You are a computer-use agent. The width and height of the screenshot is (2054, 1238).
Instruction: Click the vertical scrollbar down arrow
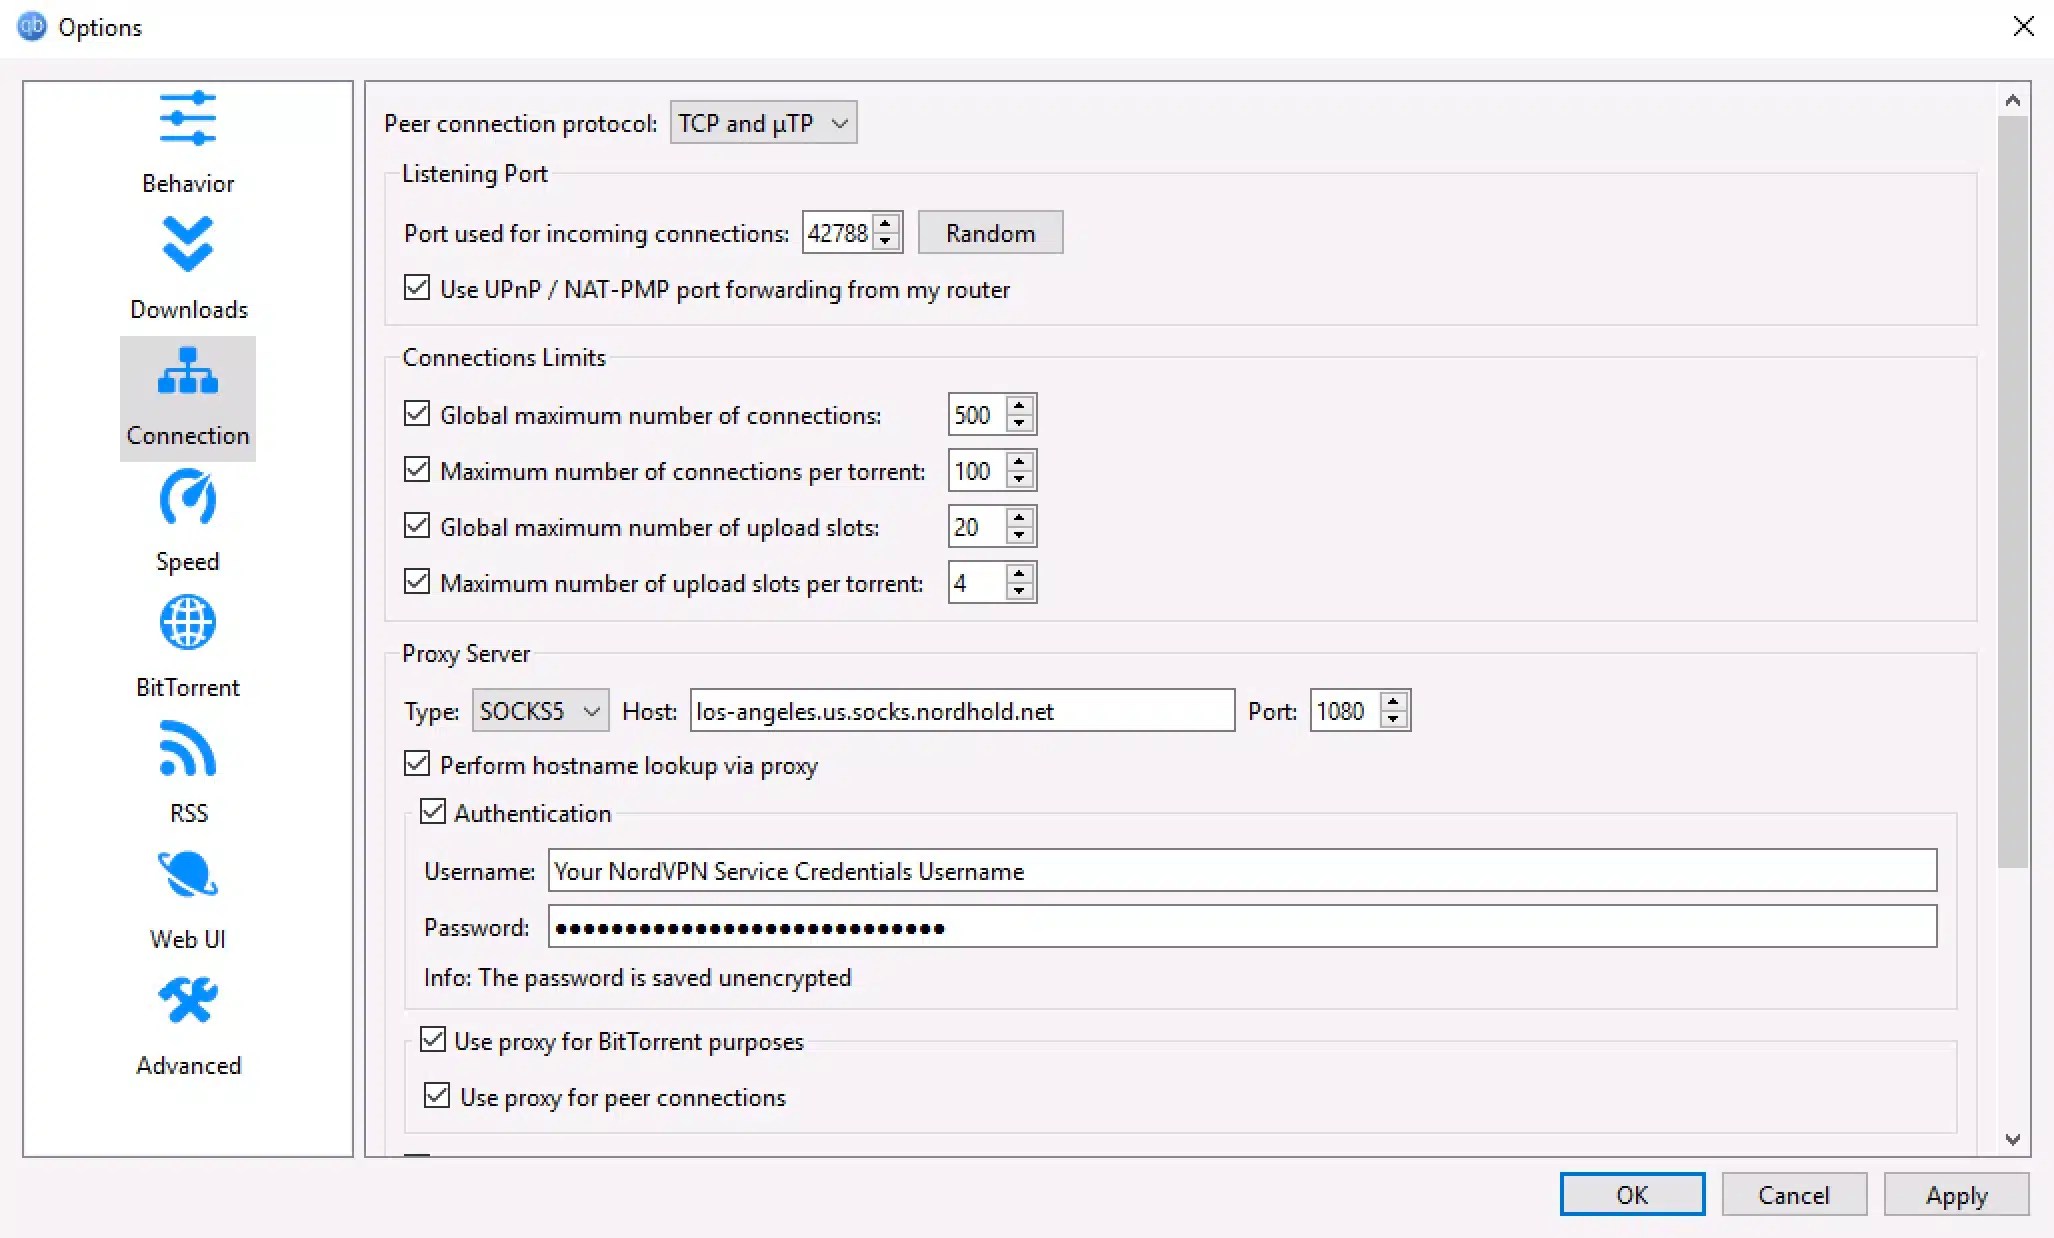coord(2013,1139)
